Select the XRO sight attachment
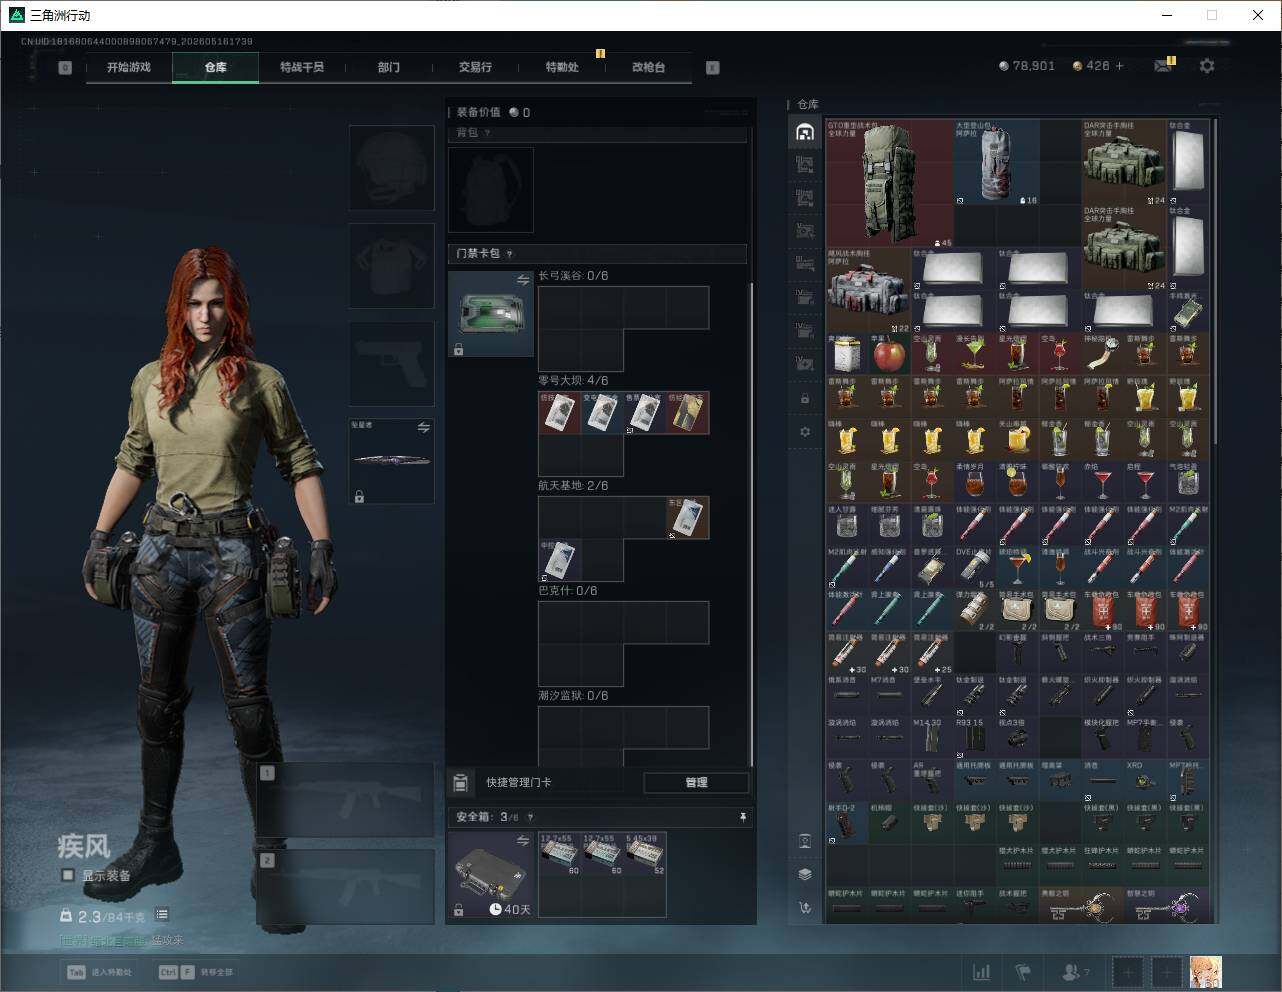Screen dimensions: 1282x992 point(1145,780)
